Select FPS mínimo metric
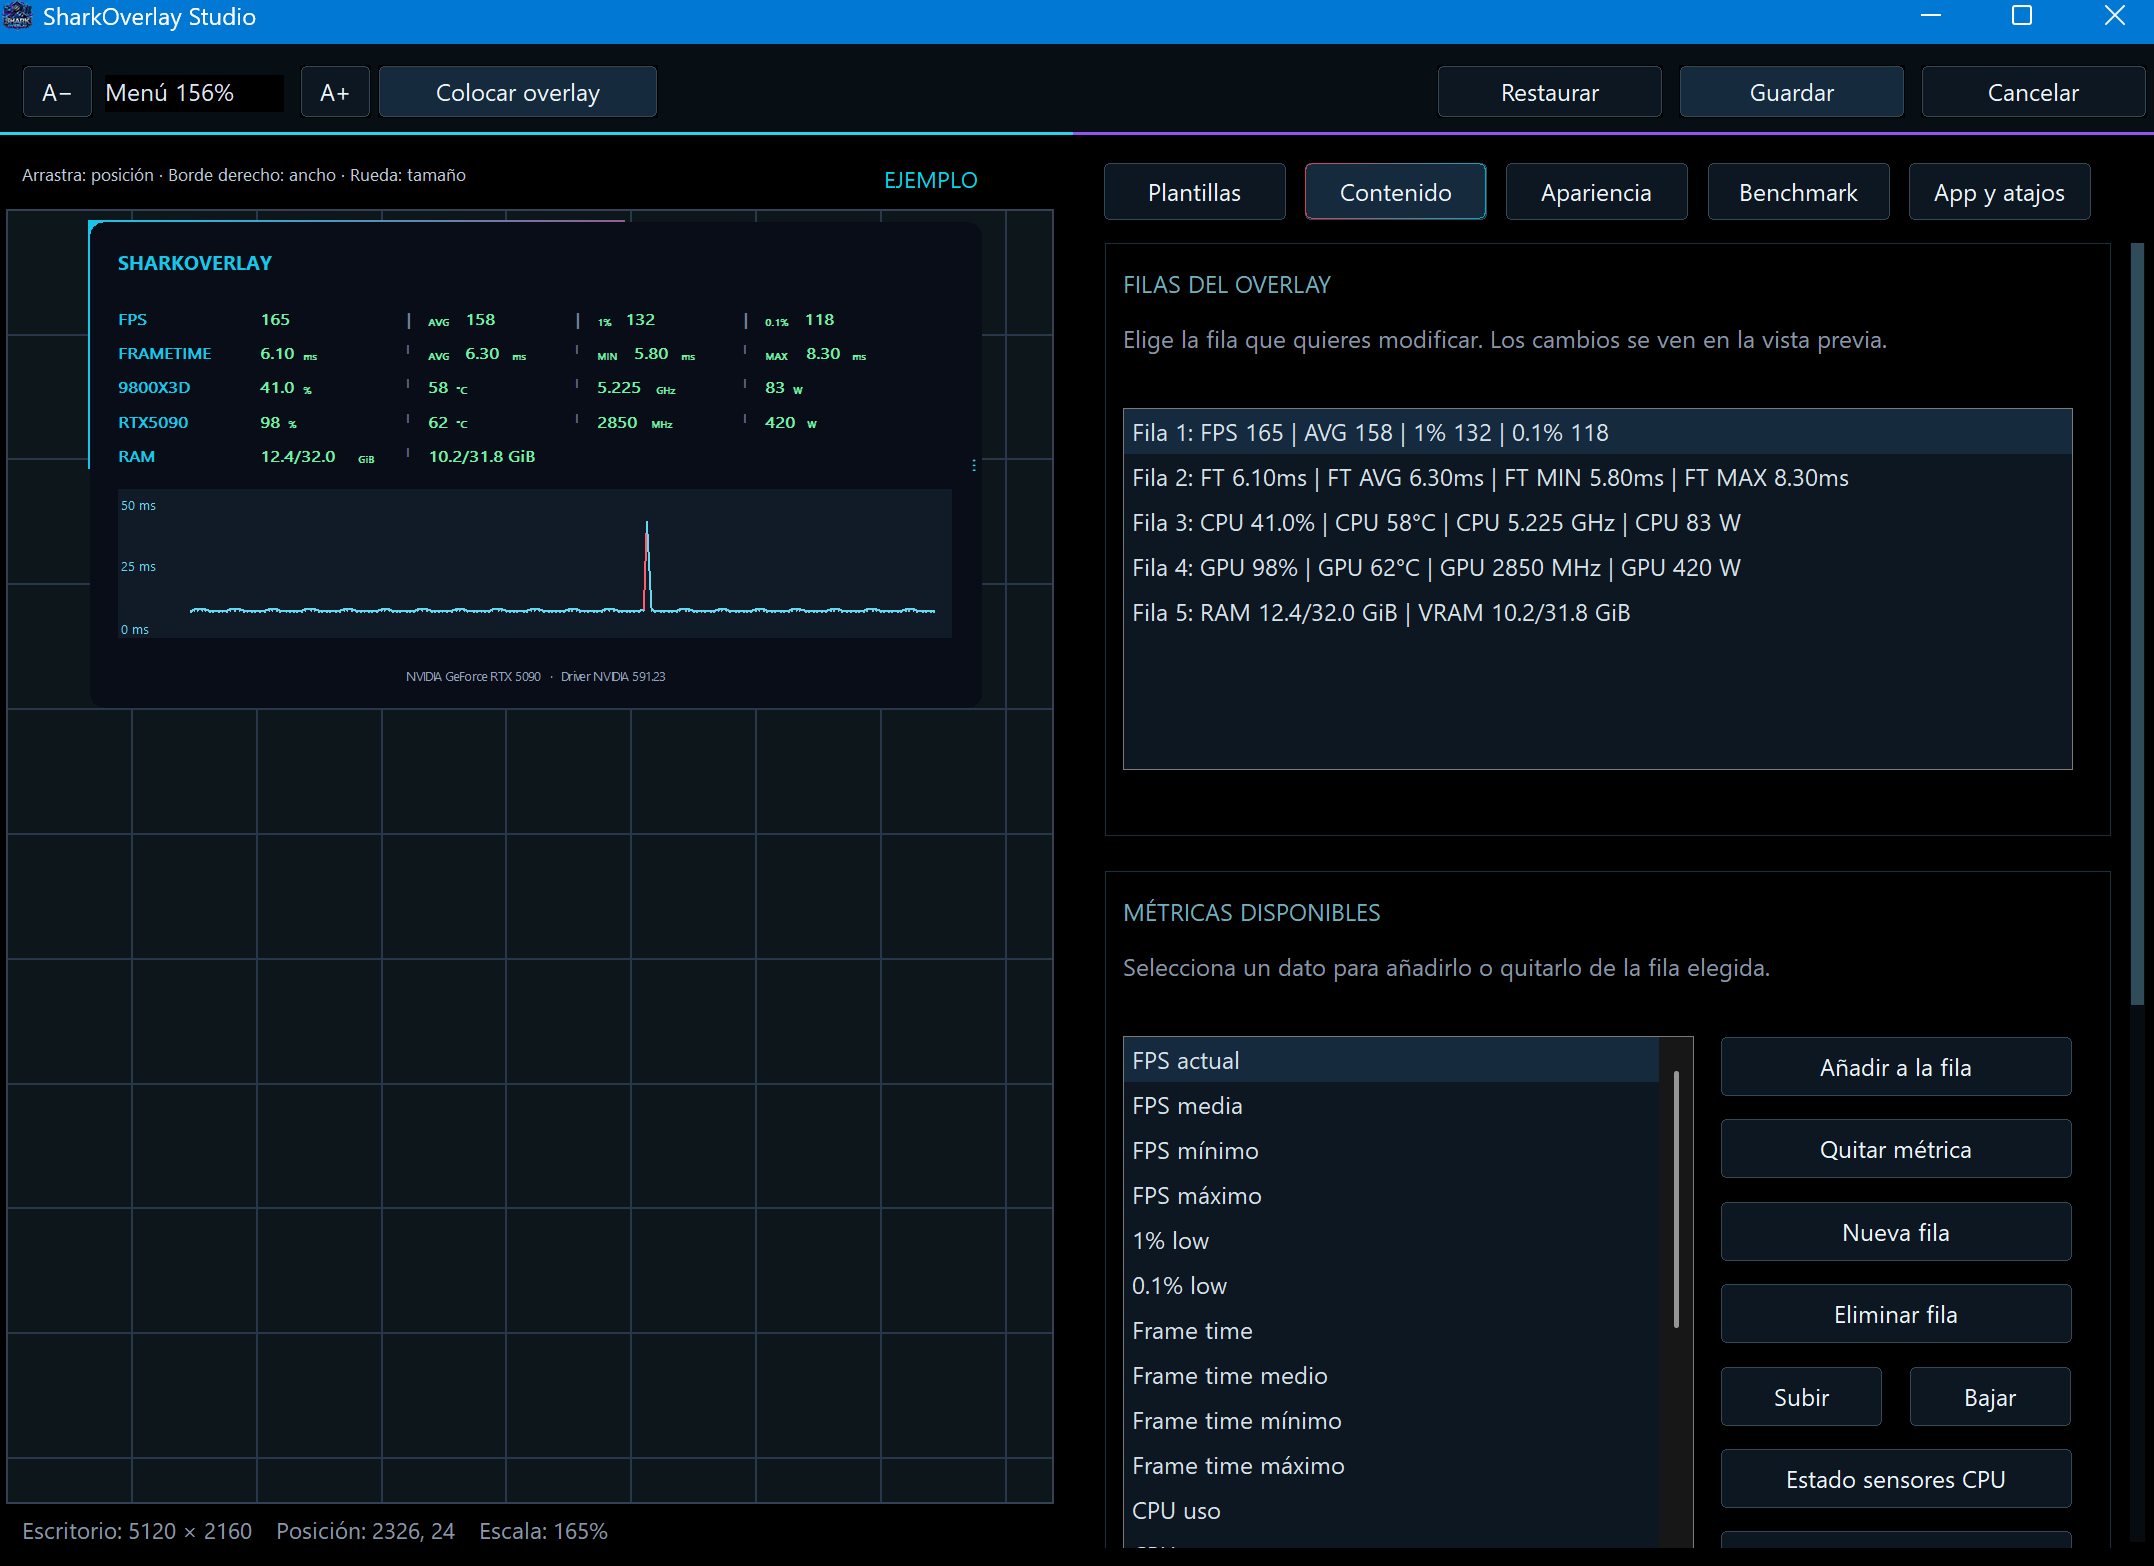This screenshot has width=2154, height=1566. [x=1391, y=1150]
